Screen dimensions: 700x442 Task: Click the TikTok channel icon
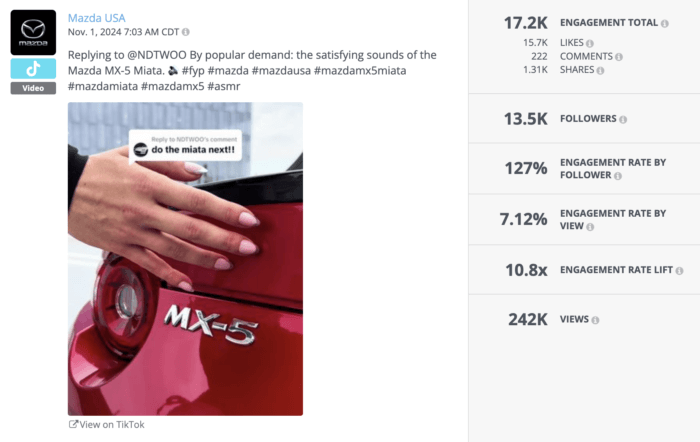[33, 69]
